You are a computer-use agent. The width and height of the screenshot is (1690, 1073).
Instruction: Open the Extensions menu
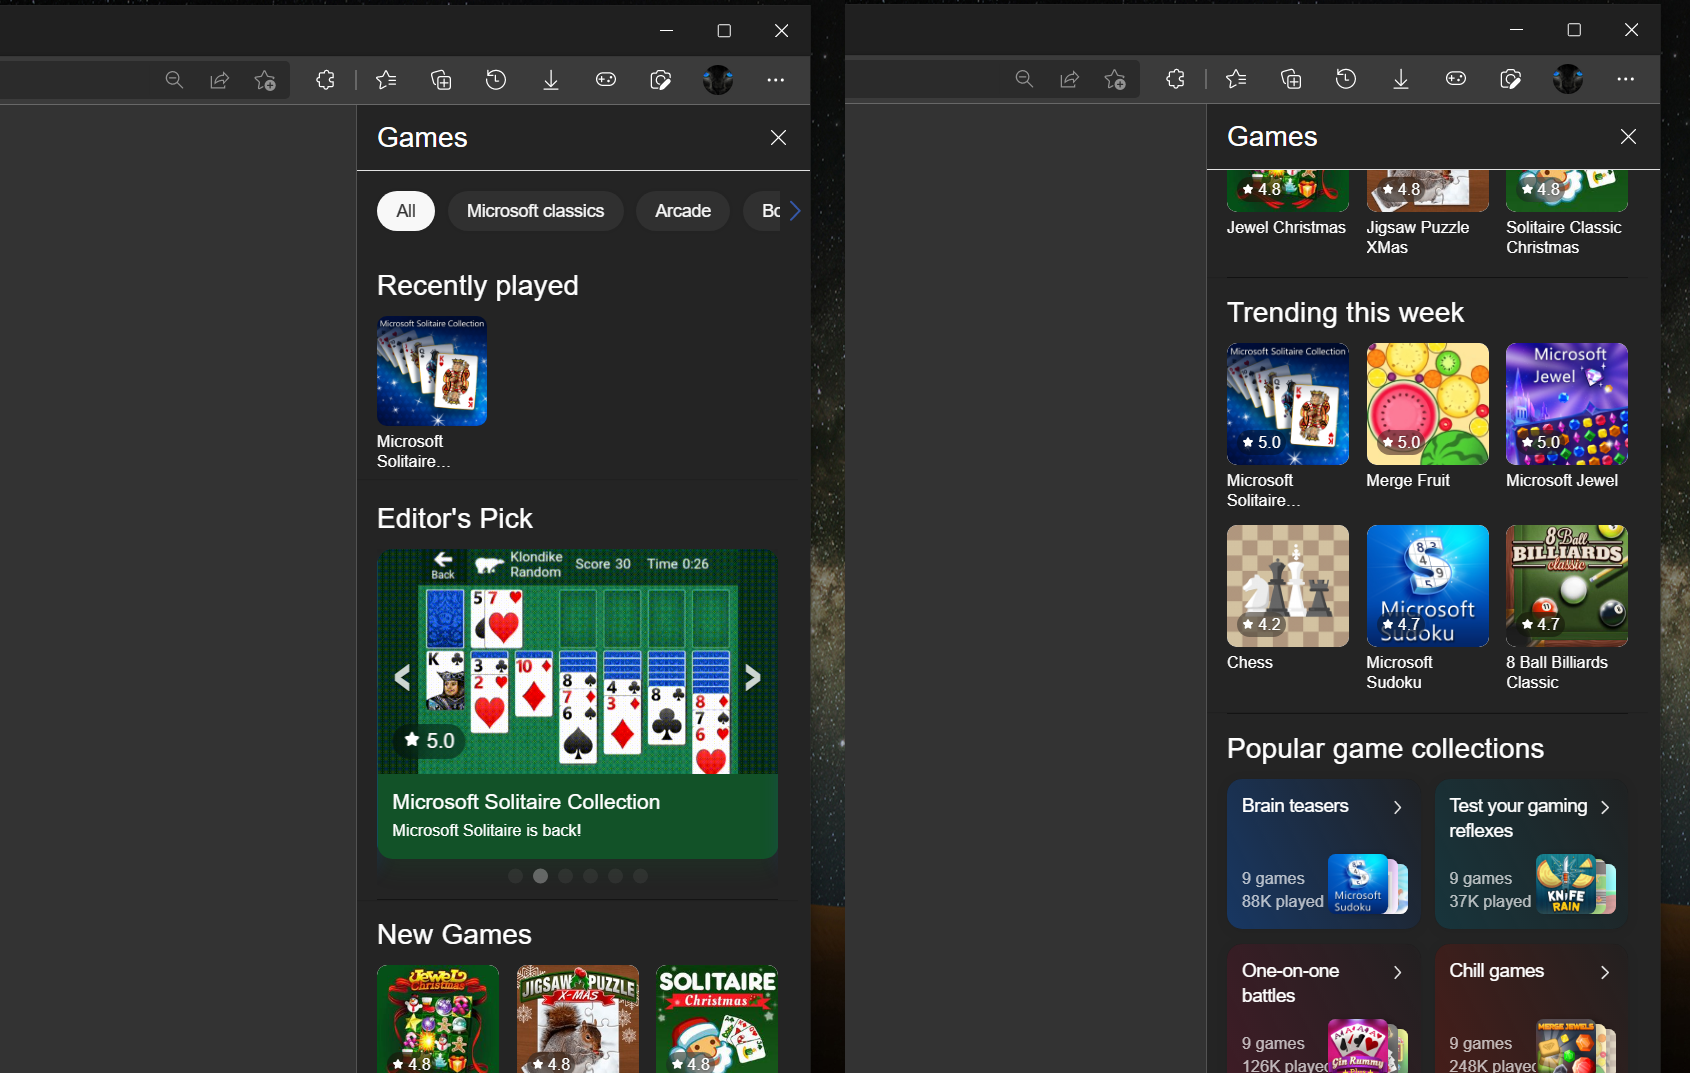[325, 80]
